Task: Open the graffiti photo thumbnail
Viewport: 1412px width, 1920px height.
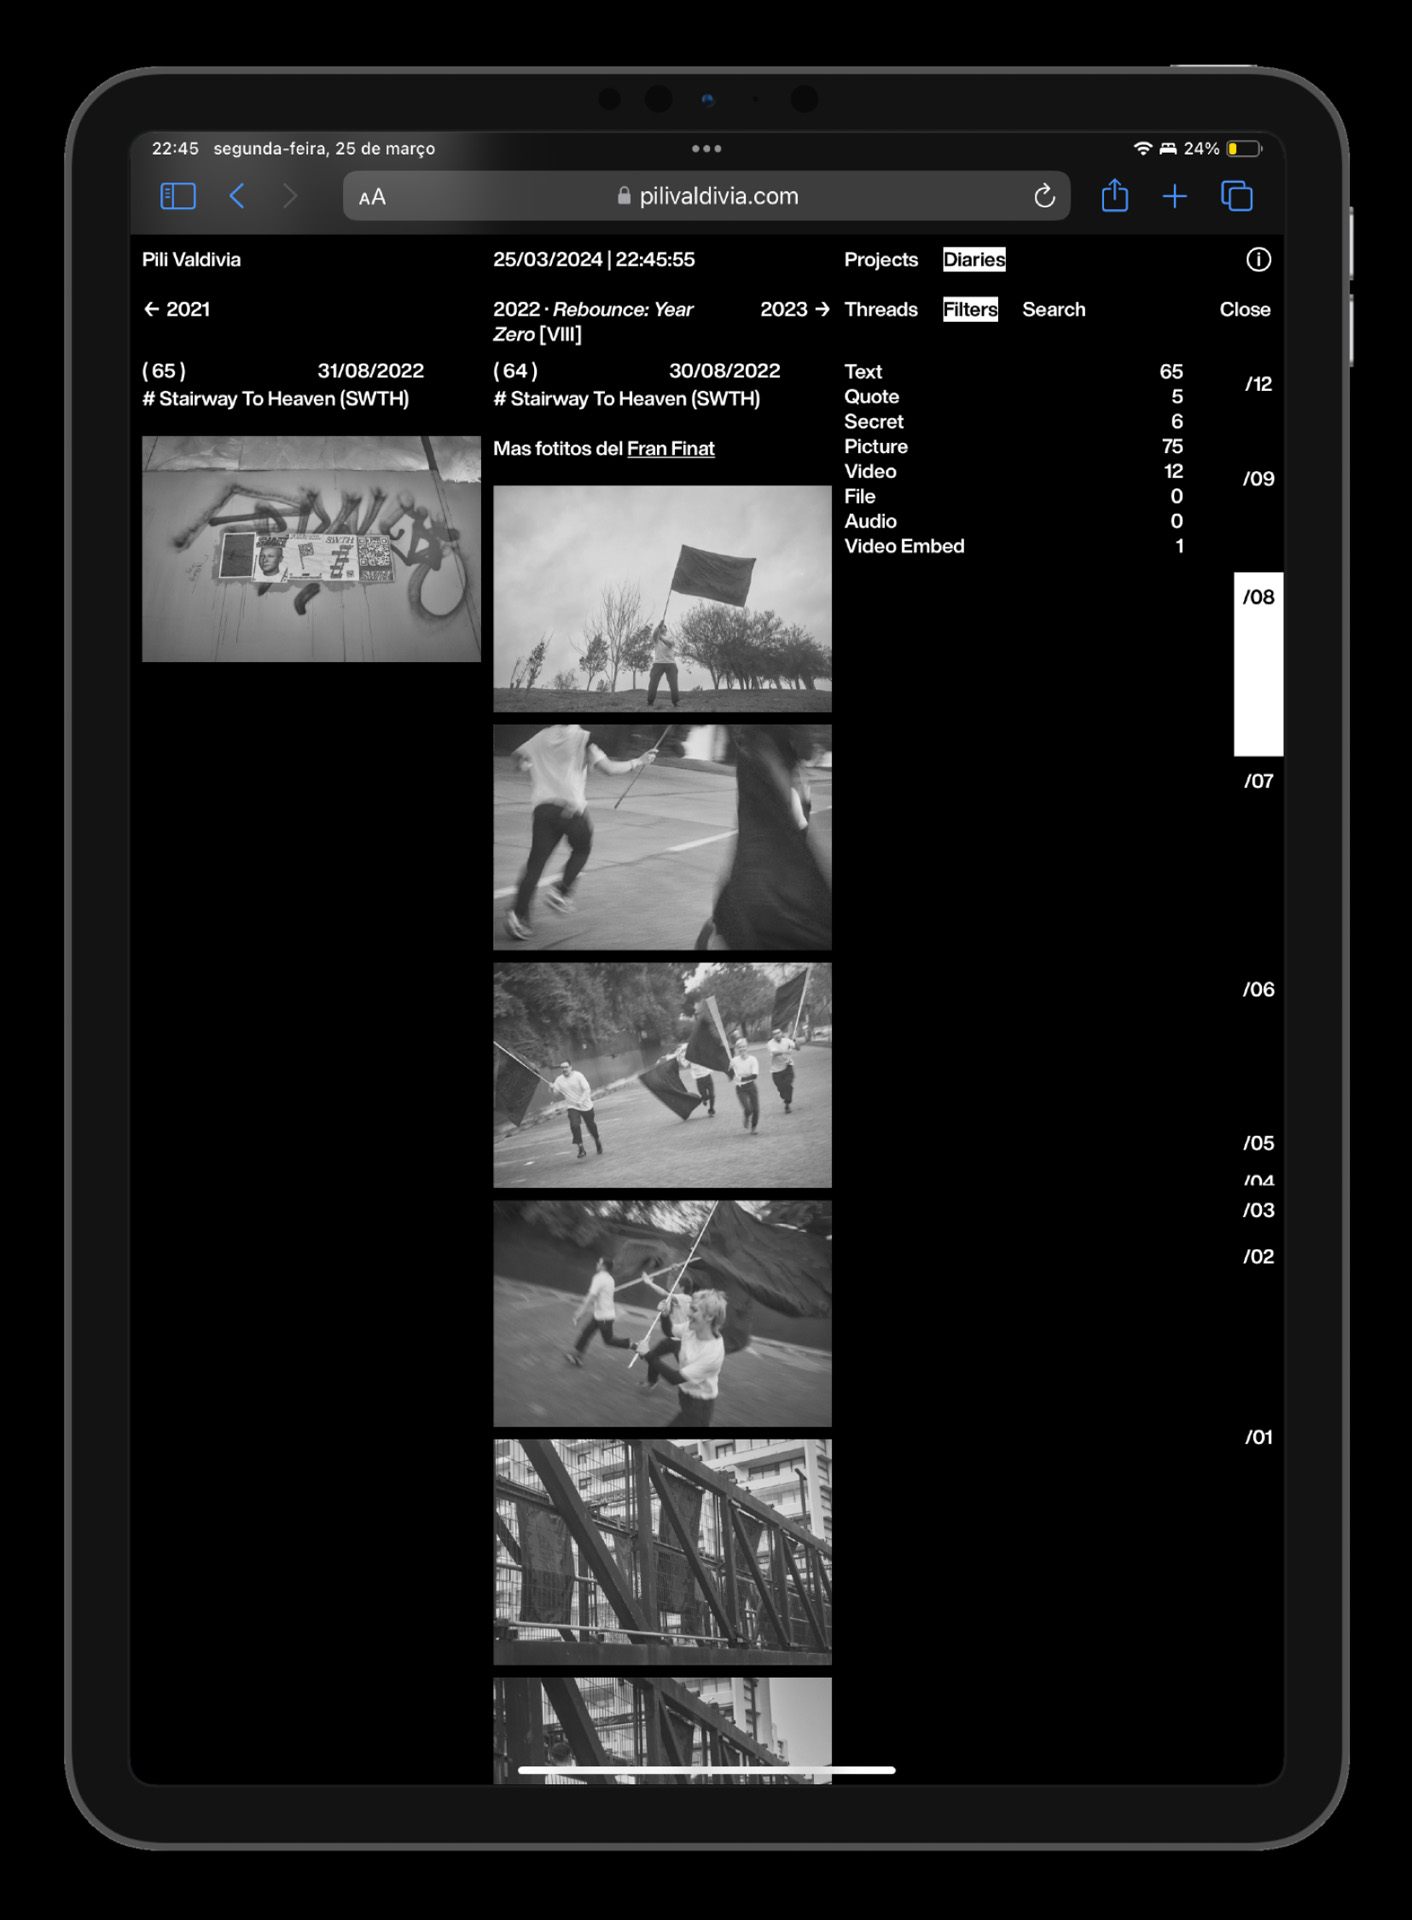Action: [311, 549]
